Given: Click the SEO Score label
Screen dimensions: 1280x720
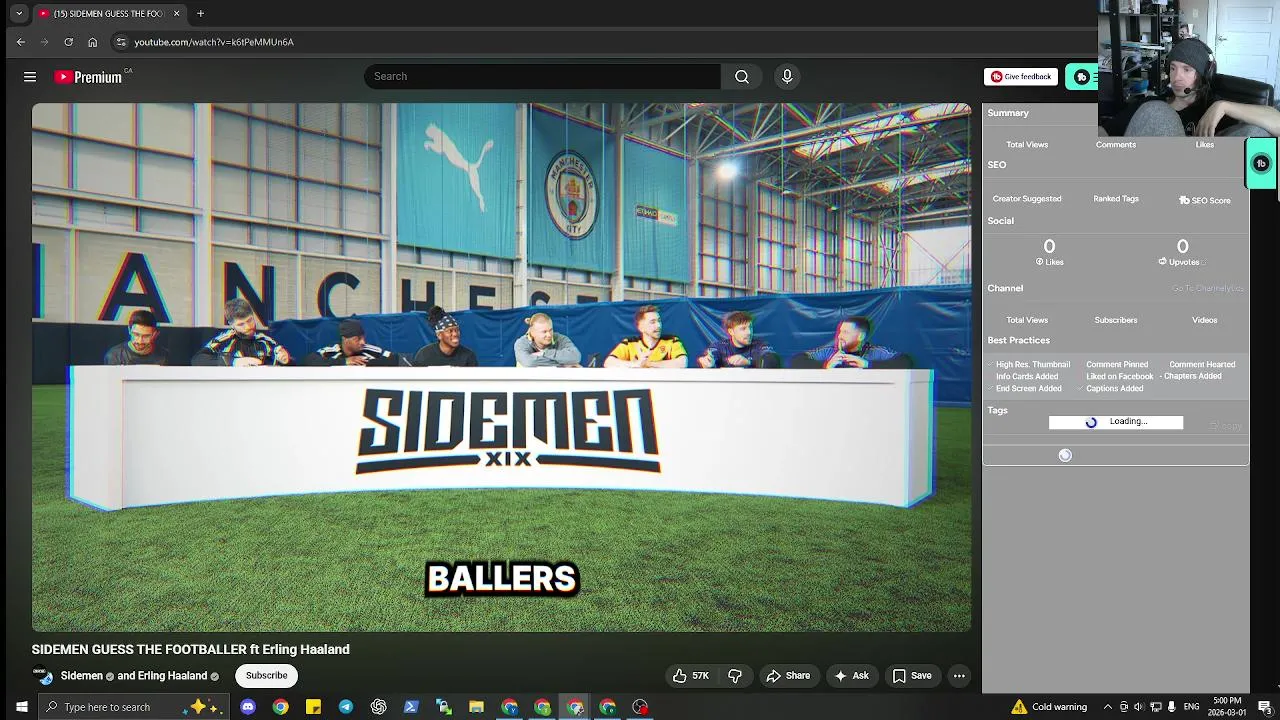Looking at the screenshot, I should coord(1205,200).
